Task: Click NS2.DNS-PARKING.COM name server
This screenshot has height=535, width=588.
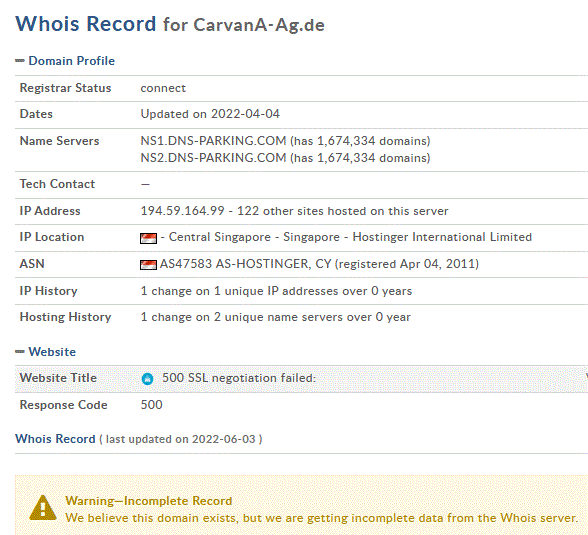Action: (213, 158)
